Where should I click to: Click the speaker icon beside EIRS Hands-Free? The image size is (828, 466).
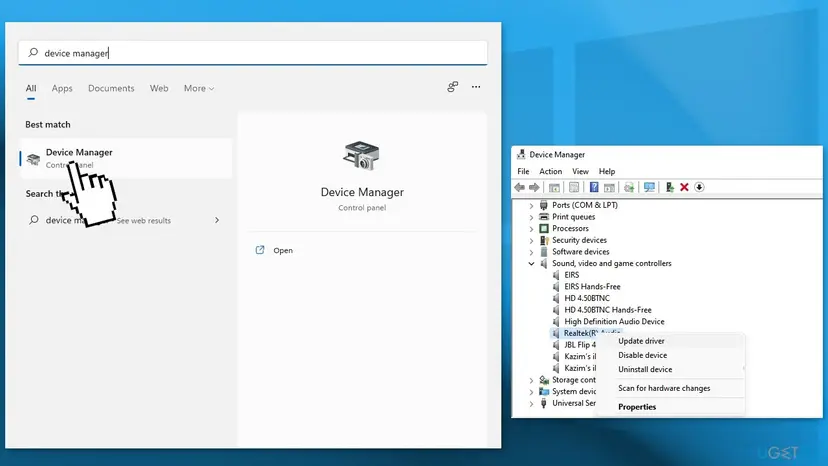[556, 286]
